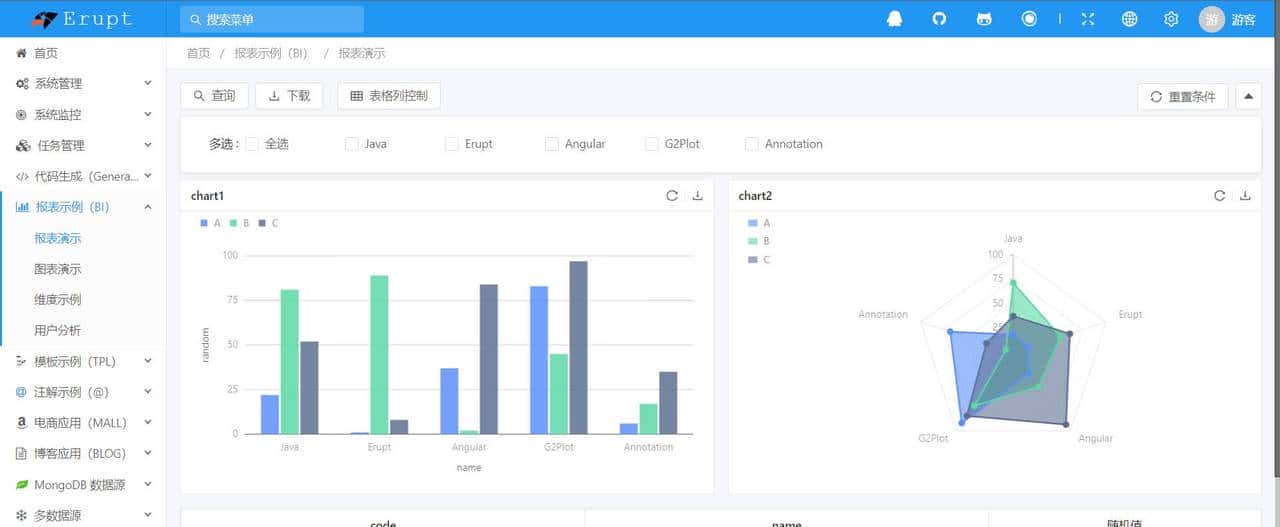Click the QQ penguin icon in header
The image size is (1280, 527).
(x=894, y=19)
